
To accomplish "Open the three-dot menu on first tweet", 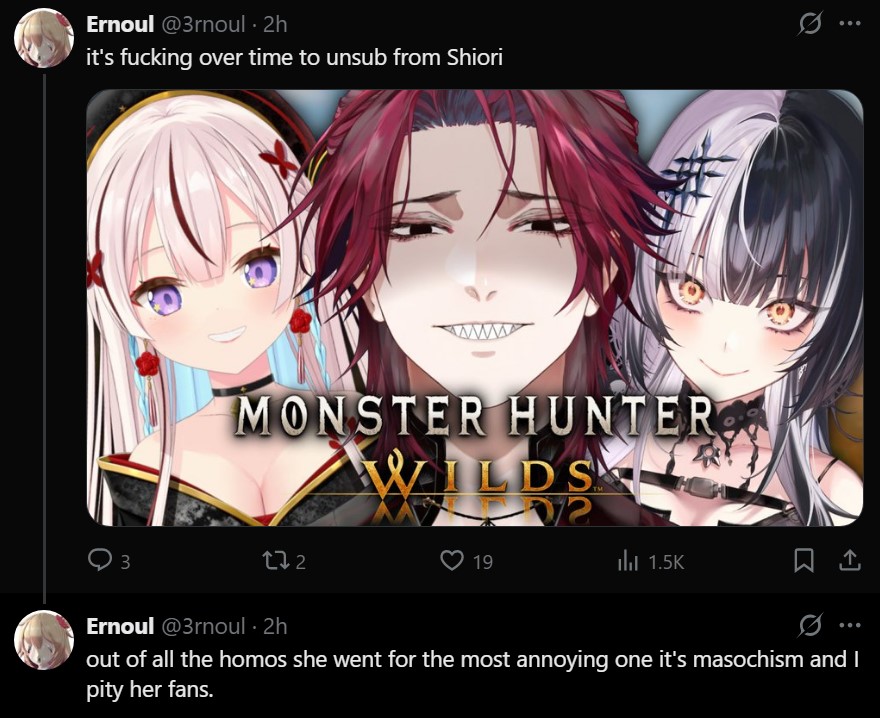I will 850,24.
